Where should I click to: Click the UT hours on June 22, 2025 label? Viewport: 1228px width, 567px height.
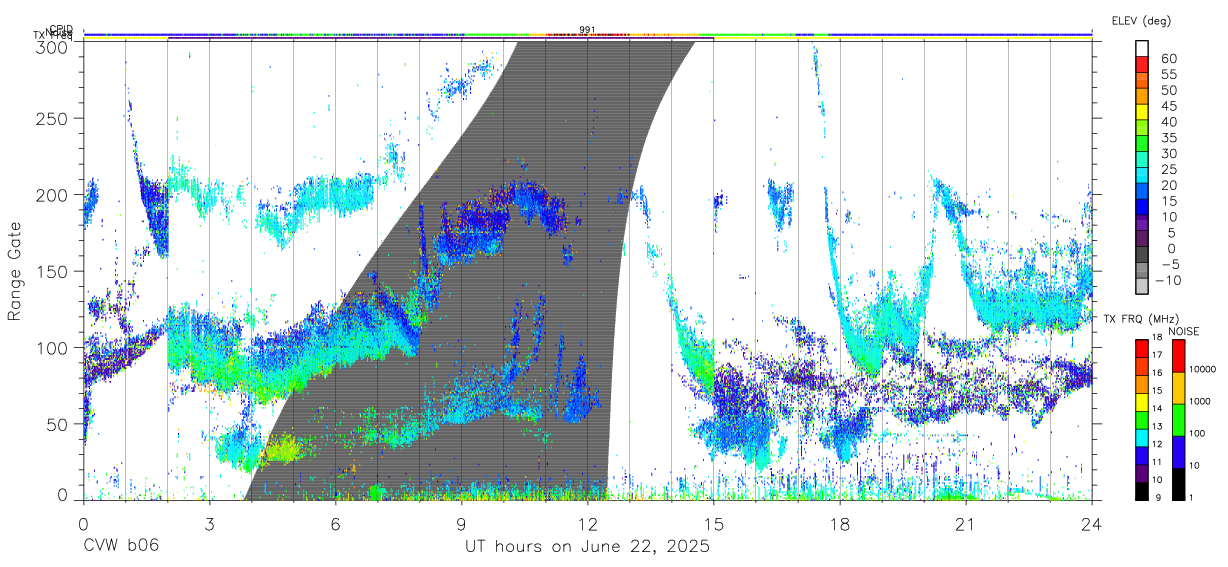click(x=587, y=547)
